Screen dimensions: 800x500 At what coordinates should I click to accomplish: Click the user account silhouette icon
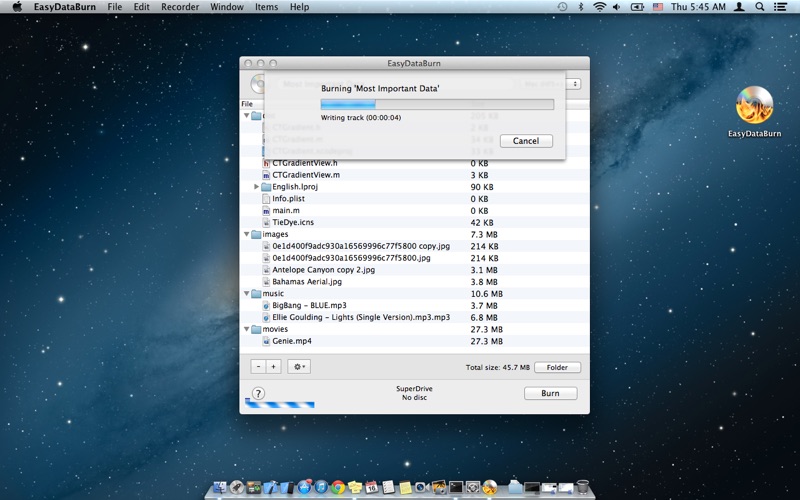click(739, 7)
